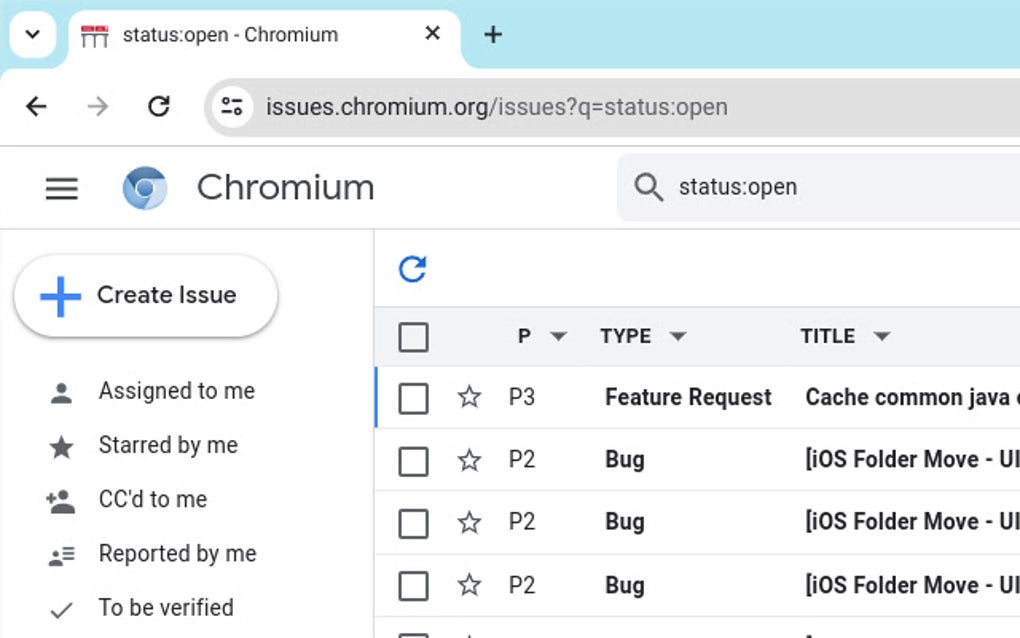This screenshot has height=638, width=1020.
Task: Show issues Starred by me
Action: [x=168, y=445]
